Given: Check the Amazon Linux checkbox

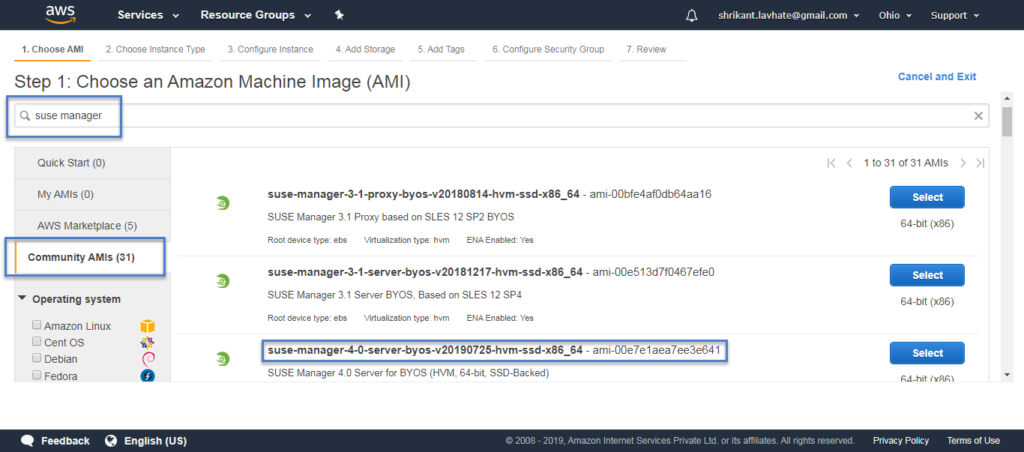Looking at the screenshot, I should [37, 325].
